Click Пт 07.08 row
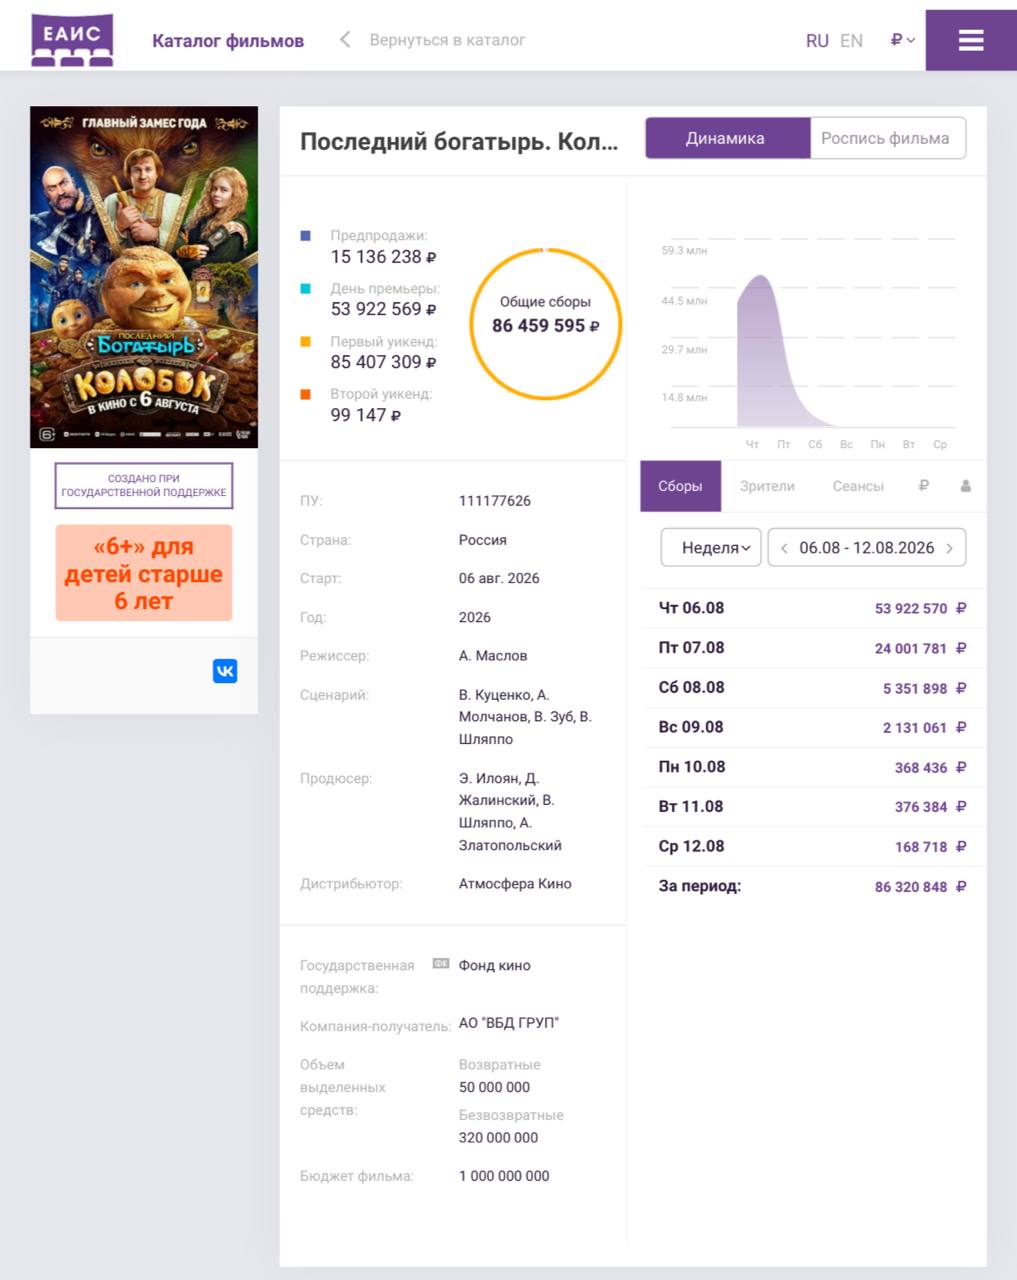 click(x=812, y=648)
